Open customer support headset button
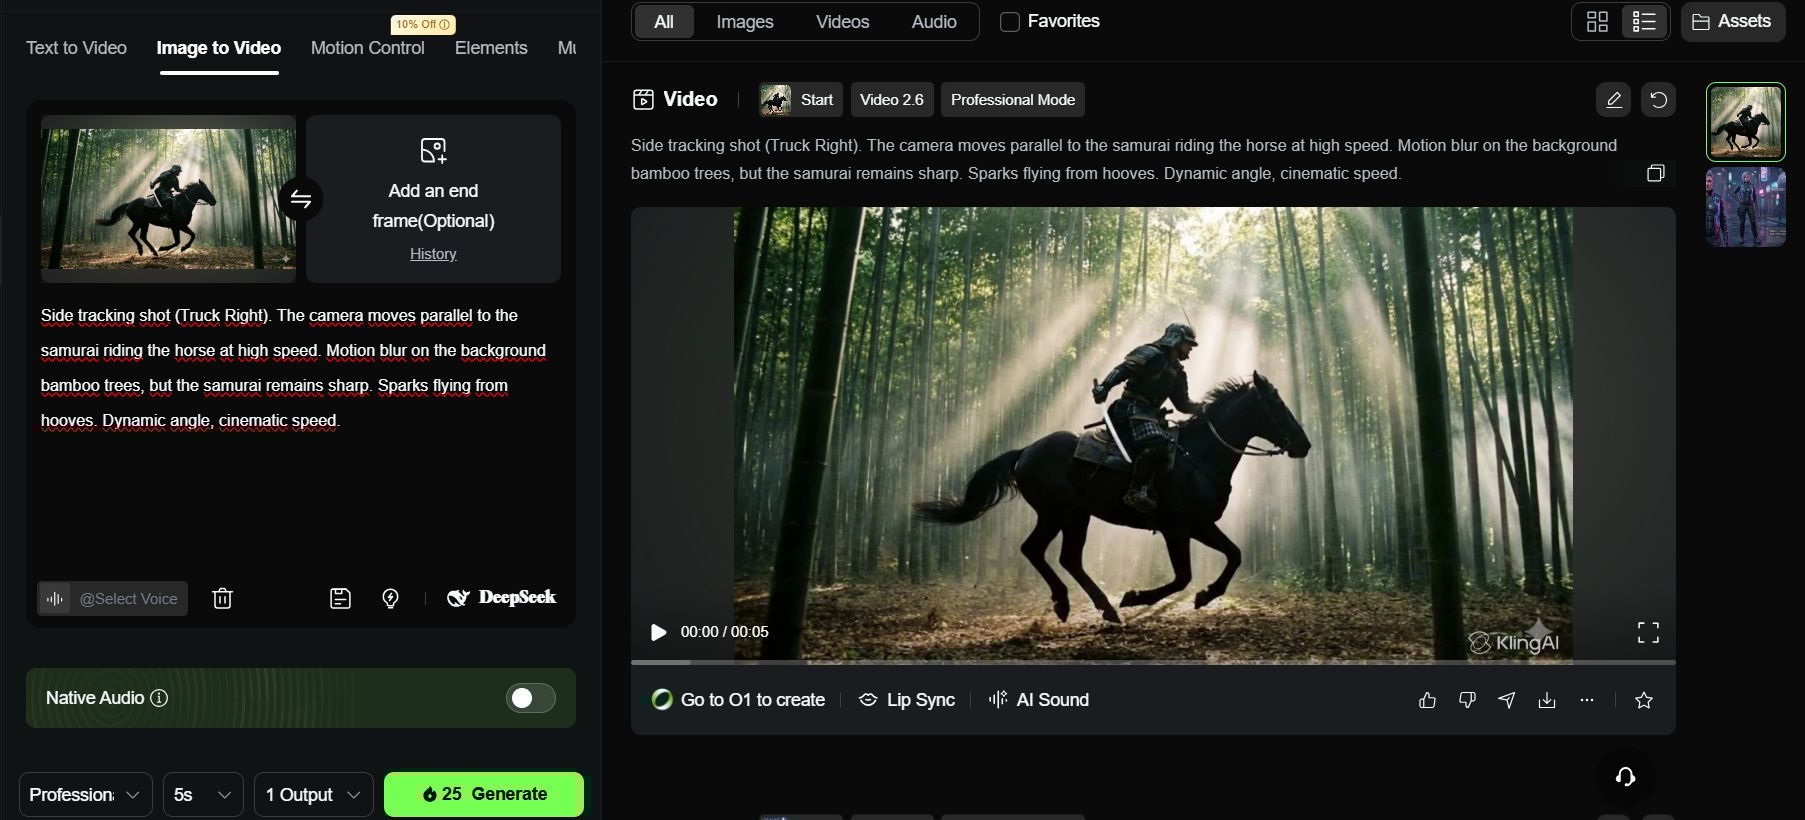The width and height of the screenshot is (1805, 820). pyautogui.click(x=1625, y=776)
